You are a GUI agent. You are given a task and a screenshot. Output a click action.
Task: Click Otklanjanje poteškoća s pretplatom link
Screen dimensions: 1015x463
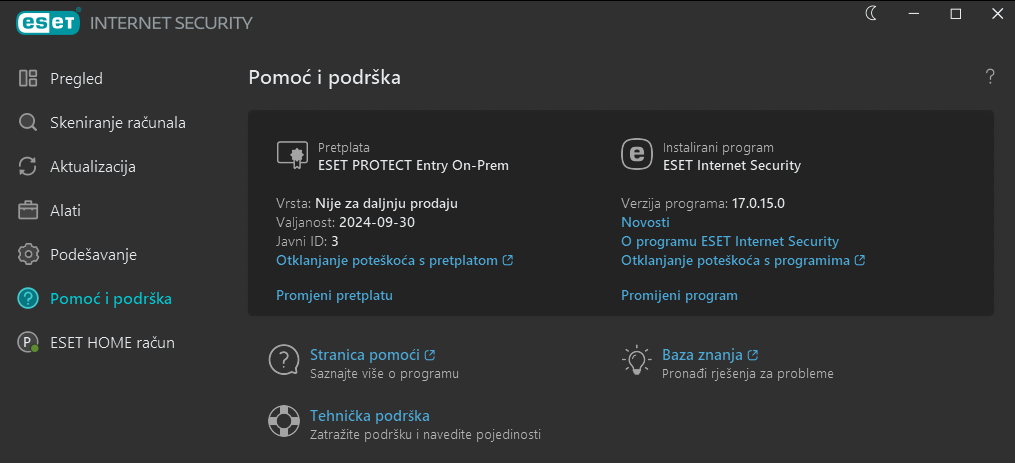click(394, 260)
